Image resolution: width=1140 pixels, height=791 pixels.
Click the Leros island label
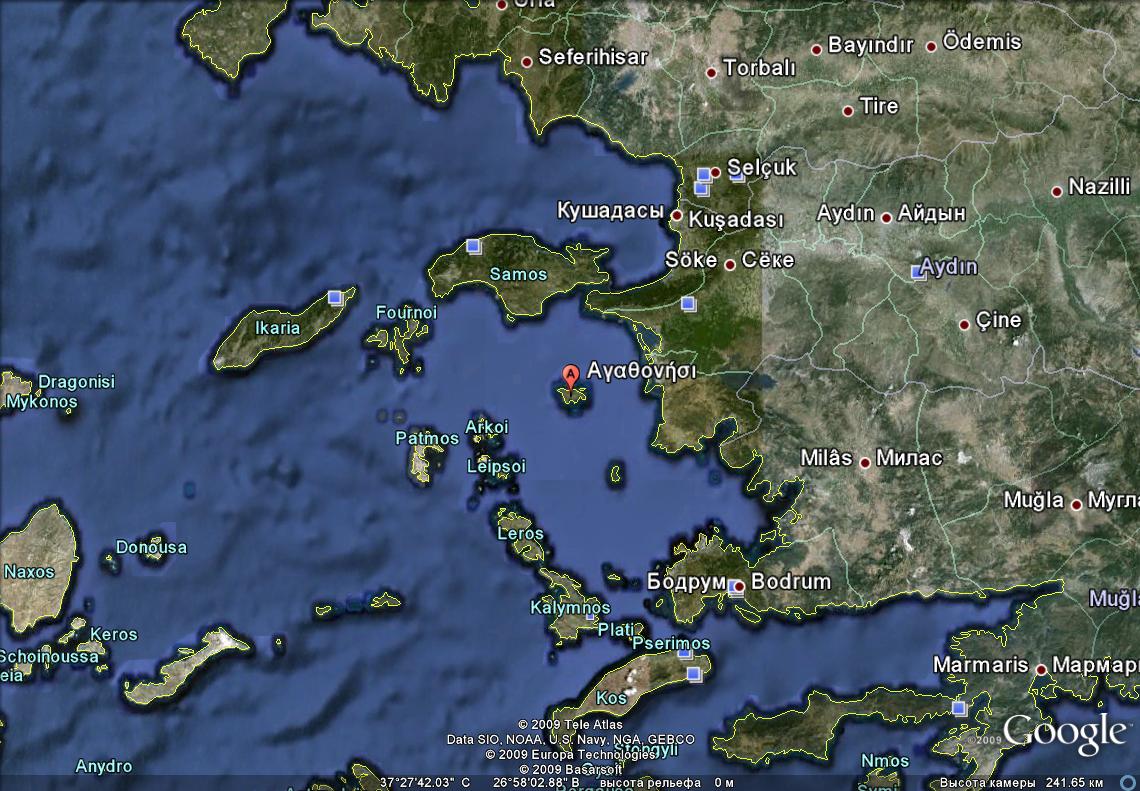(520, 533)
